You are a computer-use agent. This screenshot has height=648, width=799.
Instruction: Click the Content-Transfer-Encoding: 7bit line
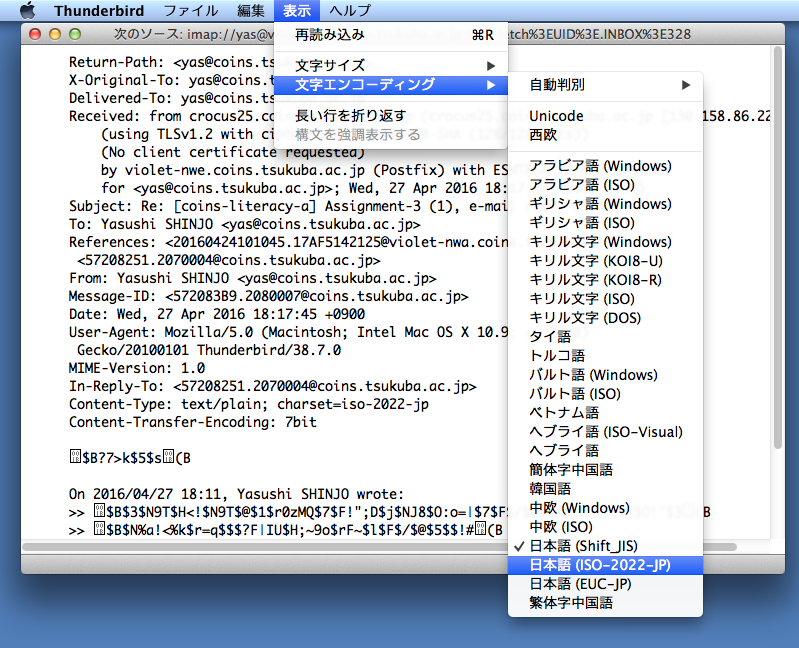[x=193, y=422]
